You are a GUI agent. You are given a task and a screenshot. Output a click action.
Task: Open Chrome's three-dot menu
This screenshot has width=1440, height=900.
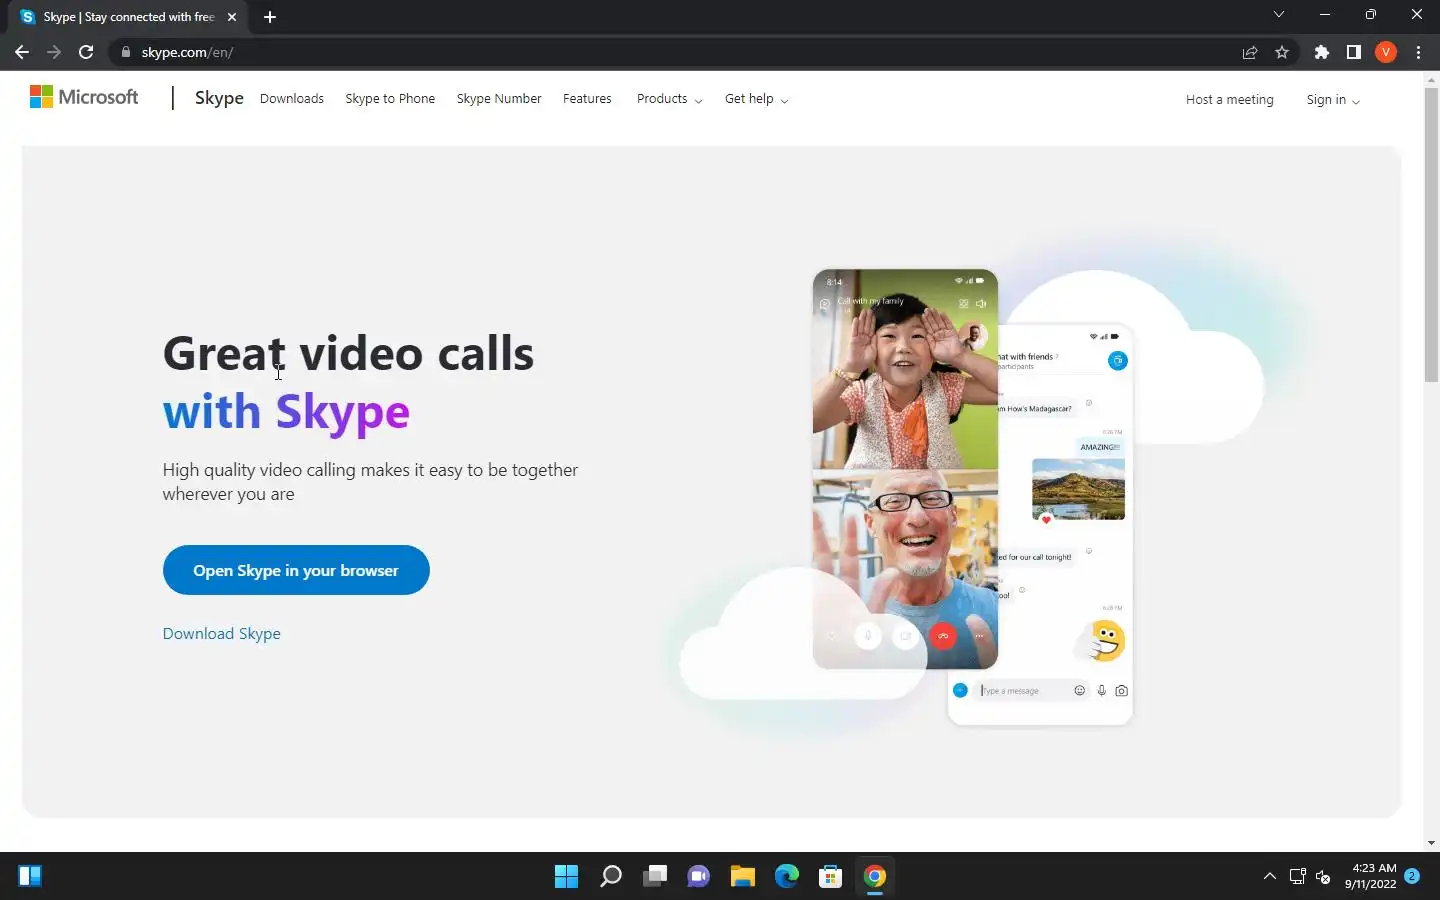pyautogui.click(x=1418, y=52)
